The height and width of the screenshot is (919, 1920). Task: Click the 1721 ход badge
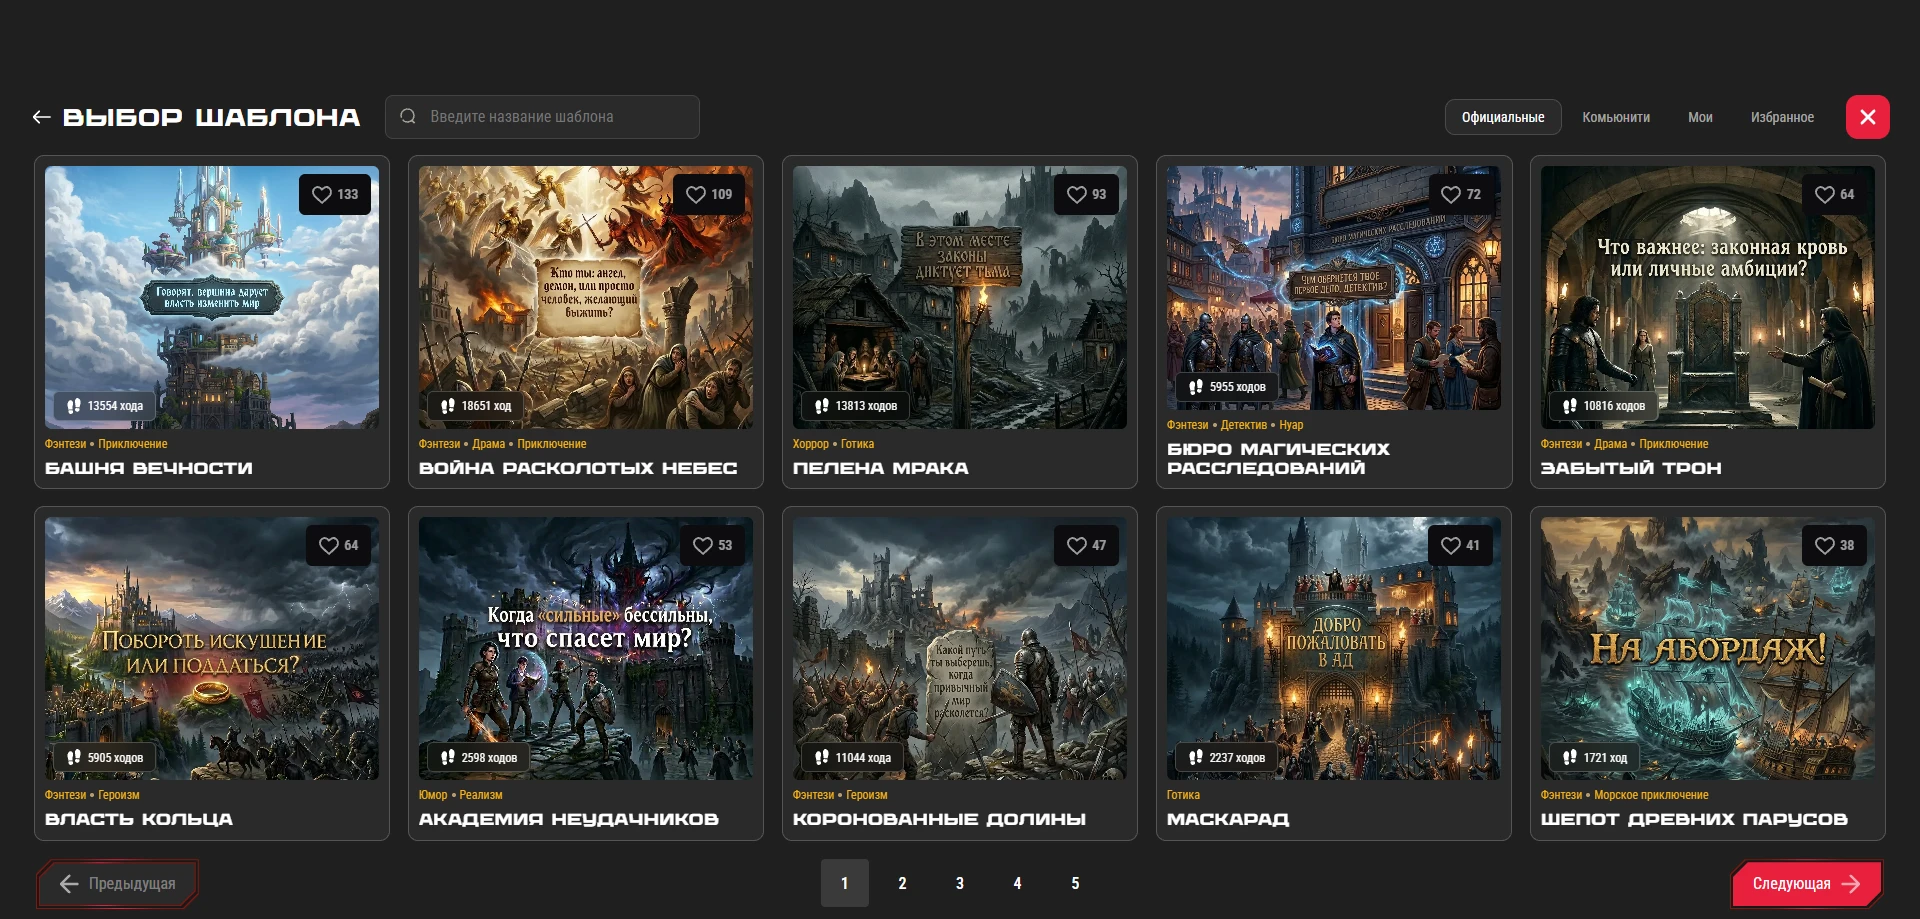pyautogui.click(x=1595, y=757)
